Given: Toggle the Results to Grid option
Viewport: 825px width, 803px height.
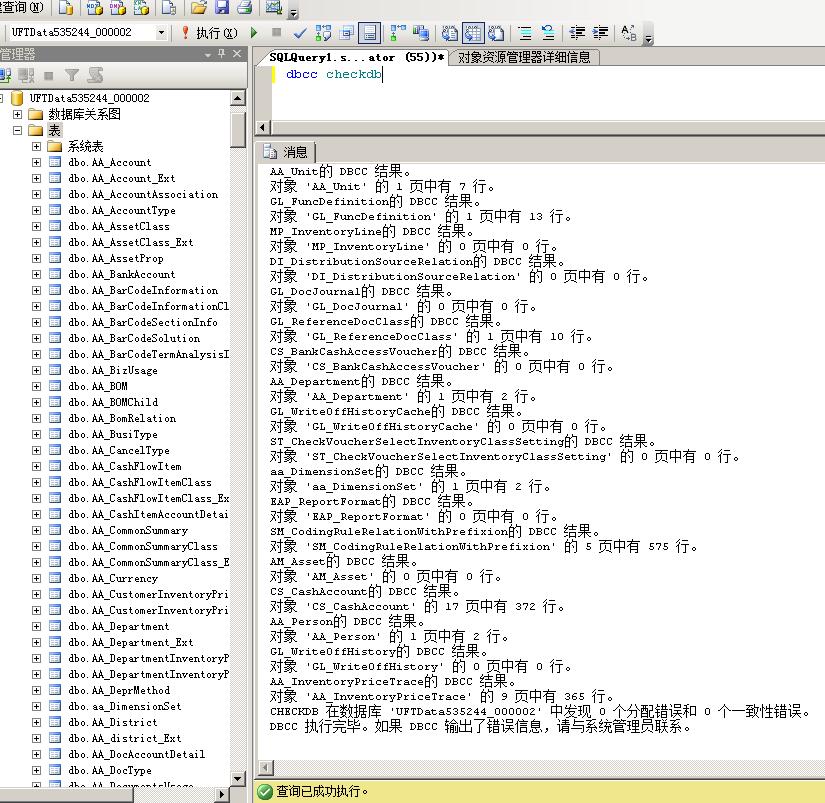Looking at the screenshot, I should 472,33.
